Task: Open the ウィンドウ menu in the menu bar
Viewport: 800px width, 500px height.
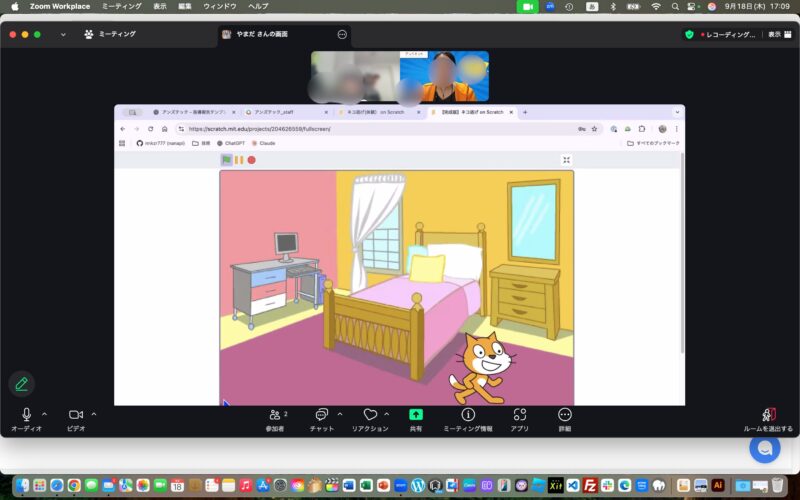Action: pyautogui.click(x=220, y=6)
